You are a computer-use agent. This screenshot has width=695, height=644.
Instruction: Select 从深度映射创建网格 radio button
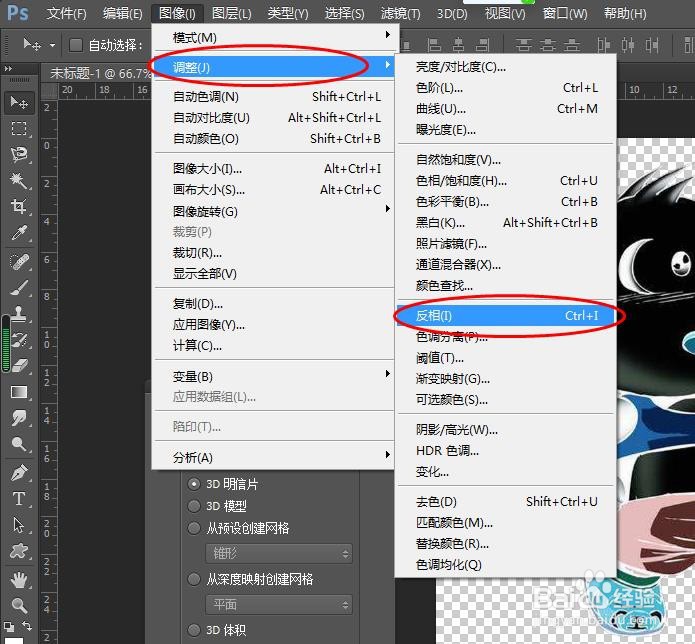(x=194, y=579)
